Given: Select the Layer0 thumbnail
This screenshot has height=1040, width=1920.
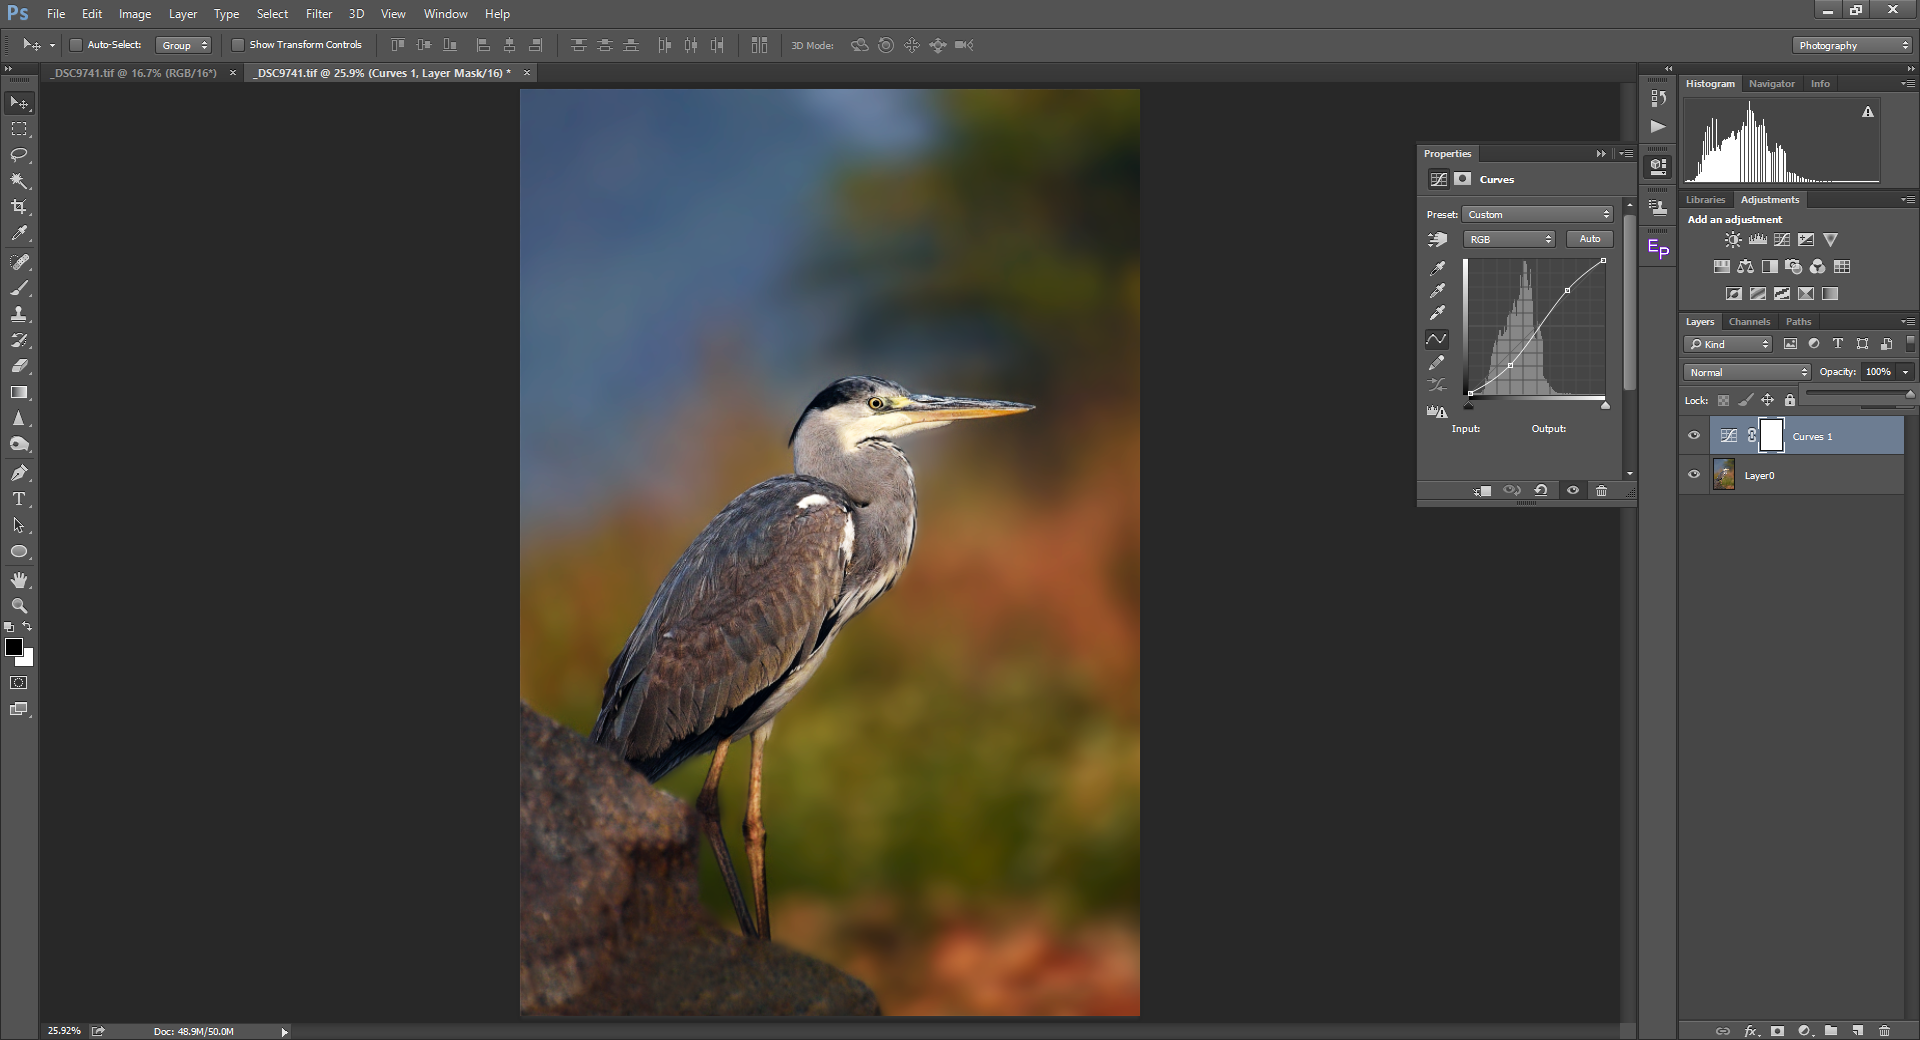Looking at the screenshot, I should point(1724,475).
